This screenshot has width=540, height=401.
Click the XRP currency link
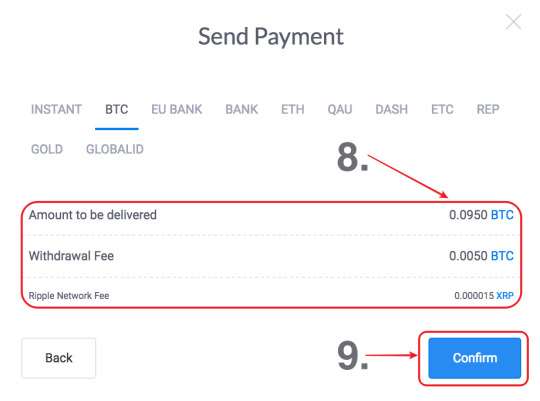click(x=505, y=296)
